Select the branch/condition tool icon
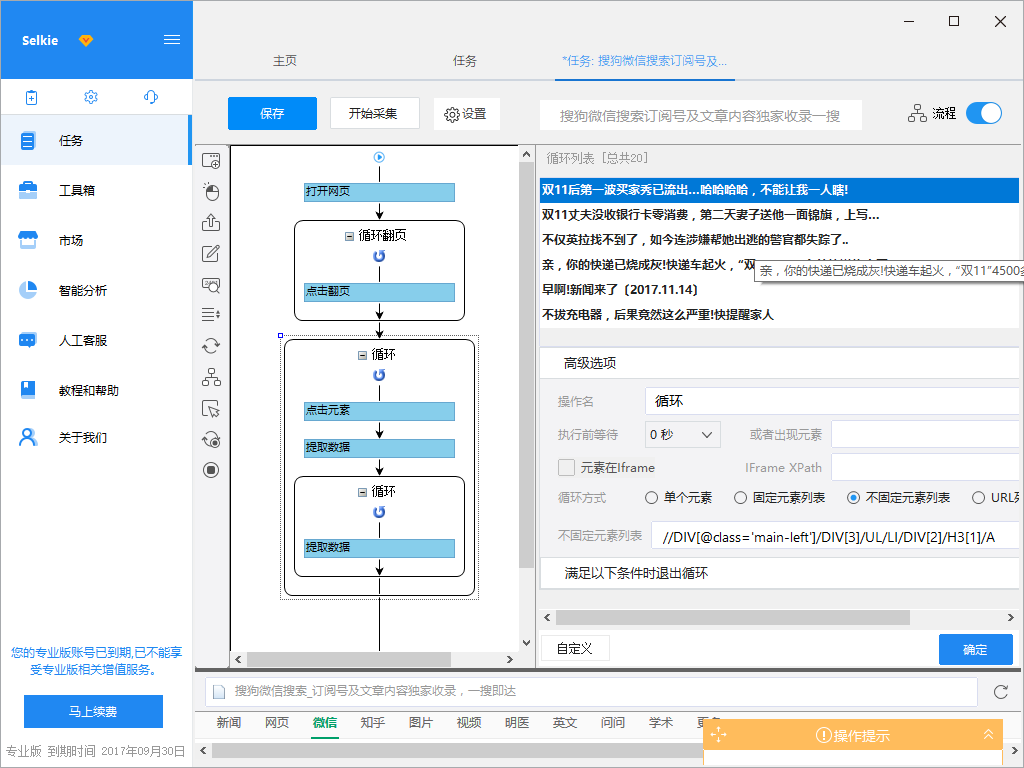Viewport: 1024px width, 768px height. [x=211, y=377]
